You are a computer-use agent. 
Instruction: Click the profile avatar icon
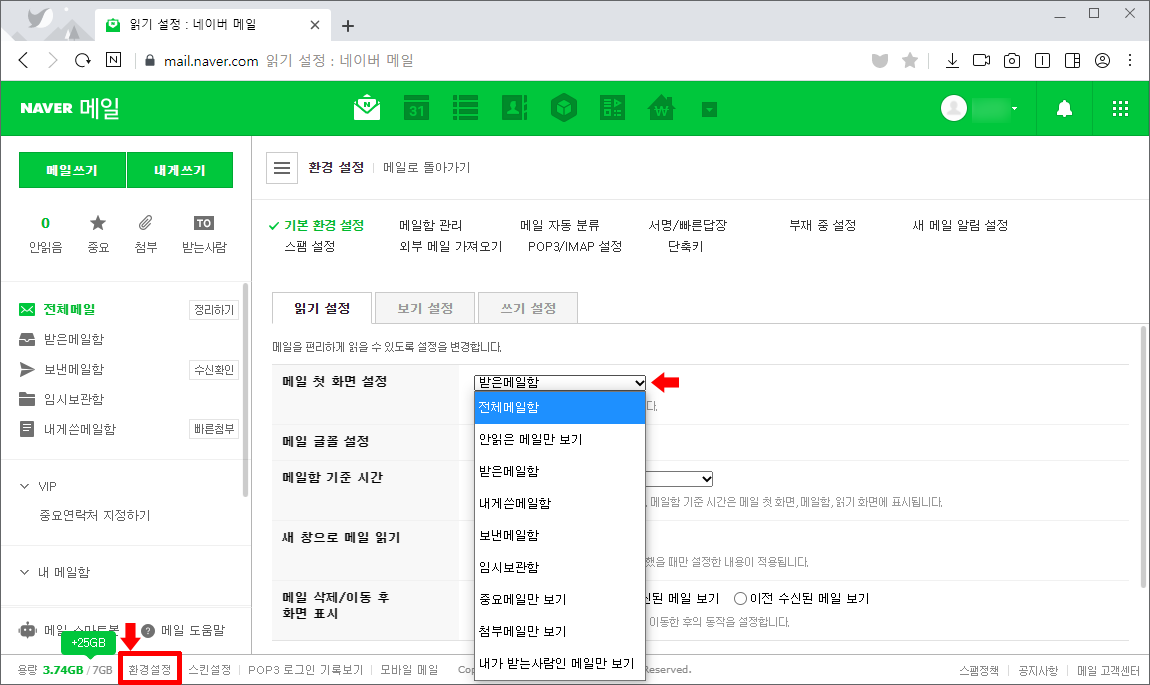click(x=953, y=109)
